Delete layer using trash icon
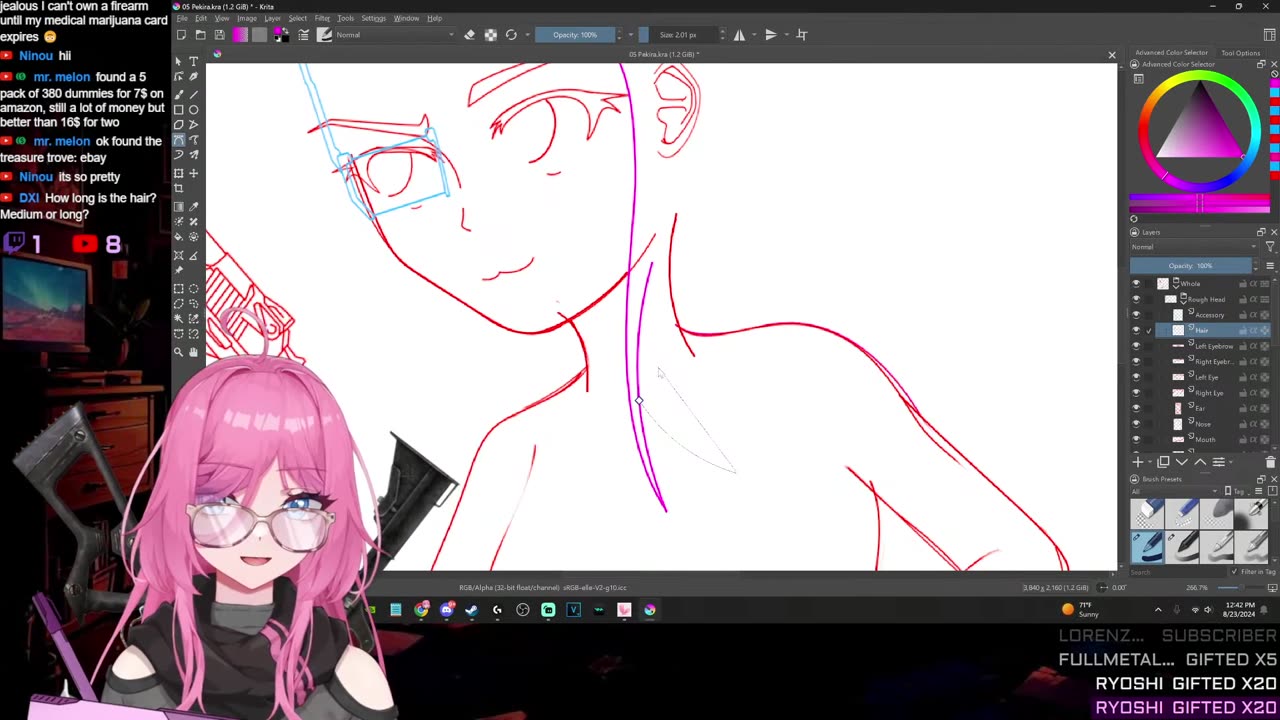The height and width of the screenshot is (720, 1280). 1270,462
